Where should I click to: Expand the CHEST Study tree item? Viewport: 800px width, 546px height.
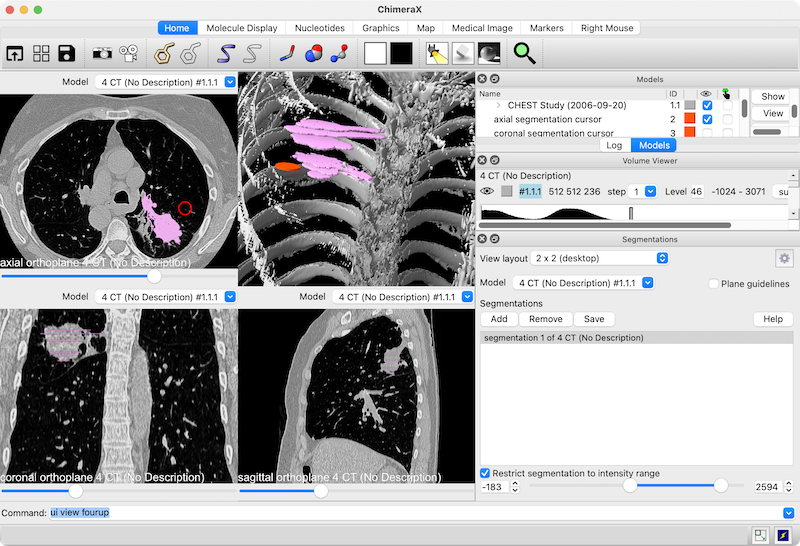[x=498, y=105]
